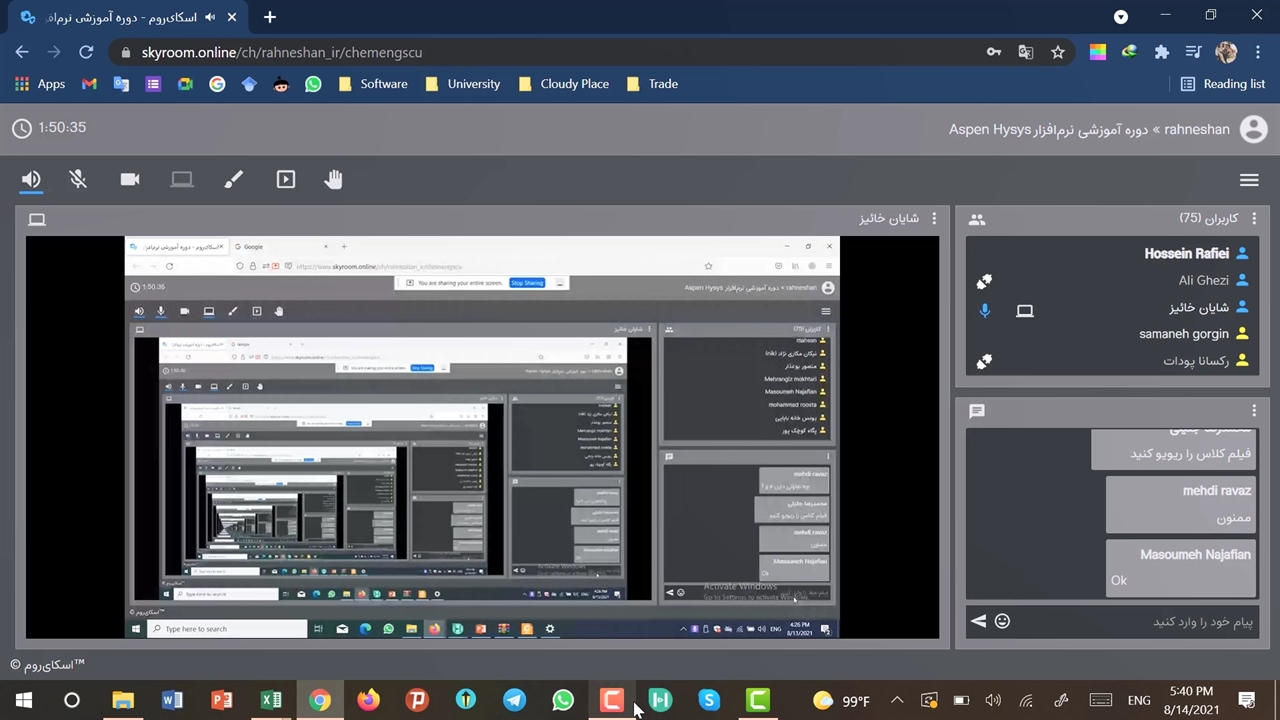Bookmark this page with star icon
The image size is (1280, 720).
coord(1058,52)
